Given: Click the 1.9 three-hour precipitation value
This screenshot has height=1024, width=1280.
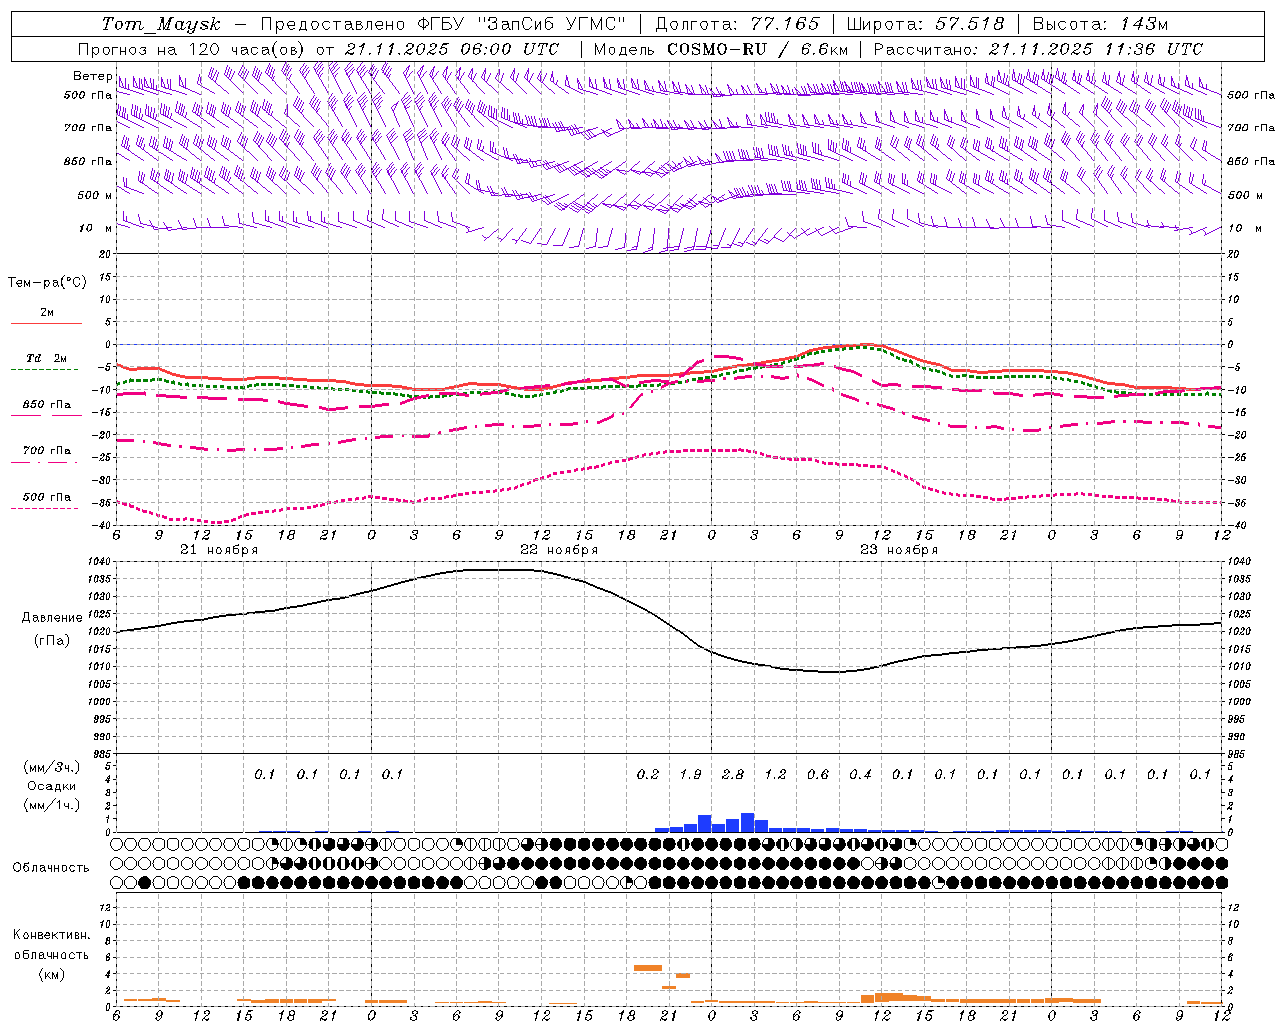Looking at the screenshot, I should (x=690, y=775).
